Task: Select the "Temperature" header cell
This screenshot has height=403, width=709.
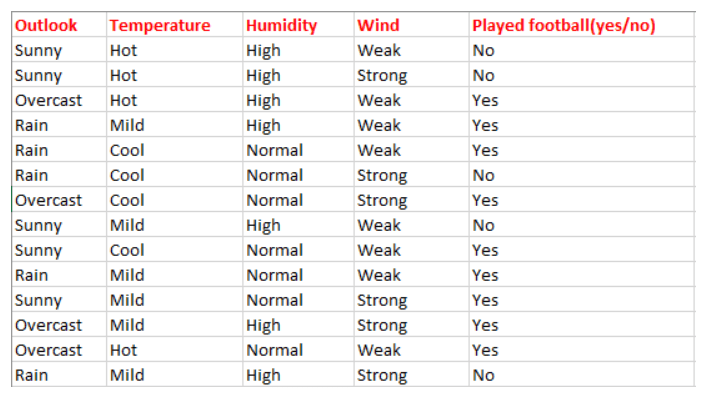Action: [158, 25]
